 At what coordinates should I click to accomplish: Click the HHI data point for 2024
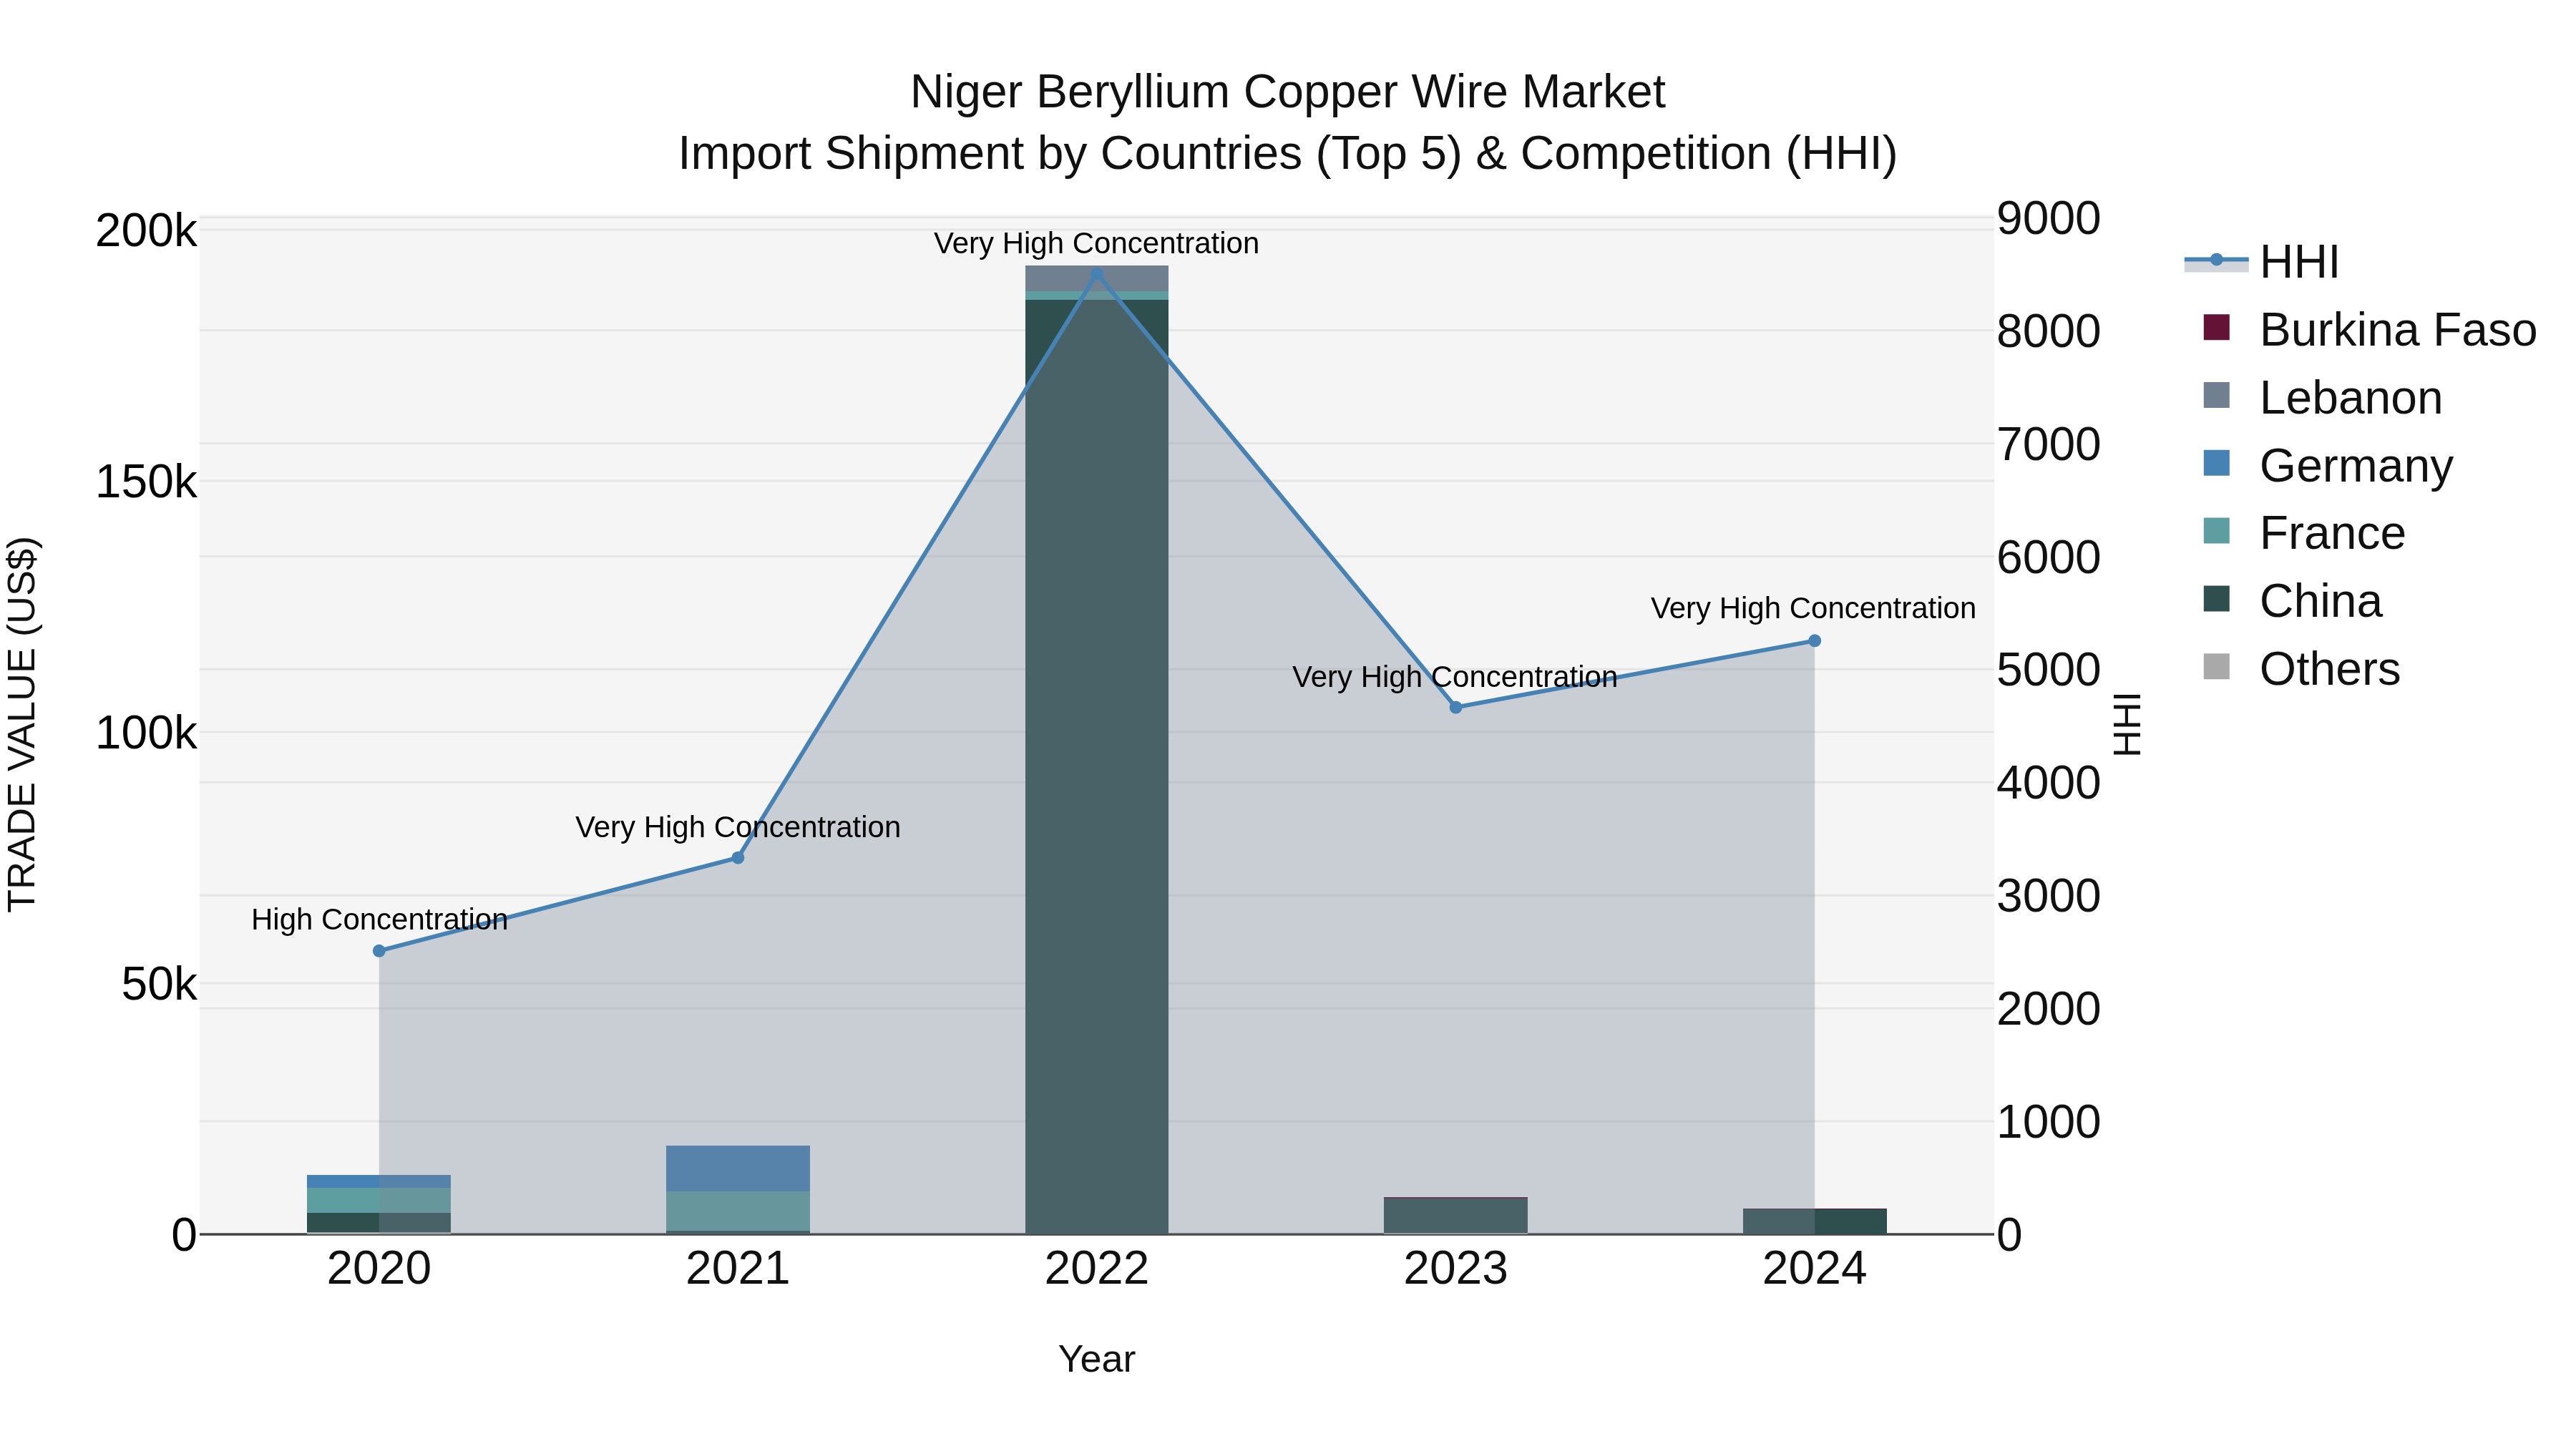click(1815, 641)
